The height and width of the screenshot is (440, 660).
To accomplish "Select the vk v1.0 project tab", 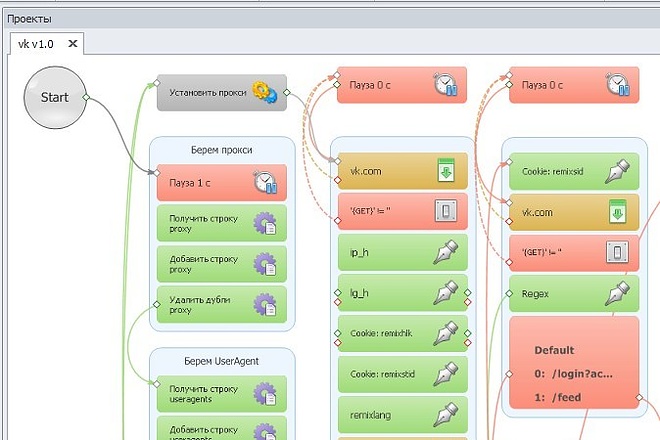I will click(x=36, y=44).
